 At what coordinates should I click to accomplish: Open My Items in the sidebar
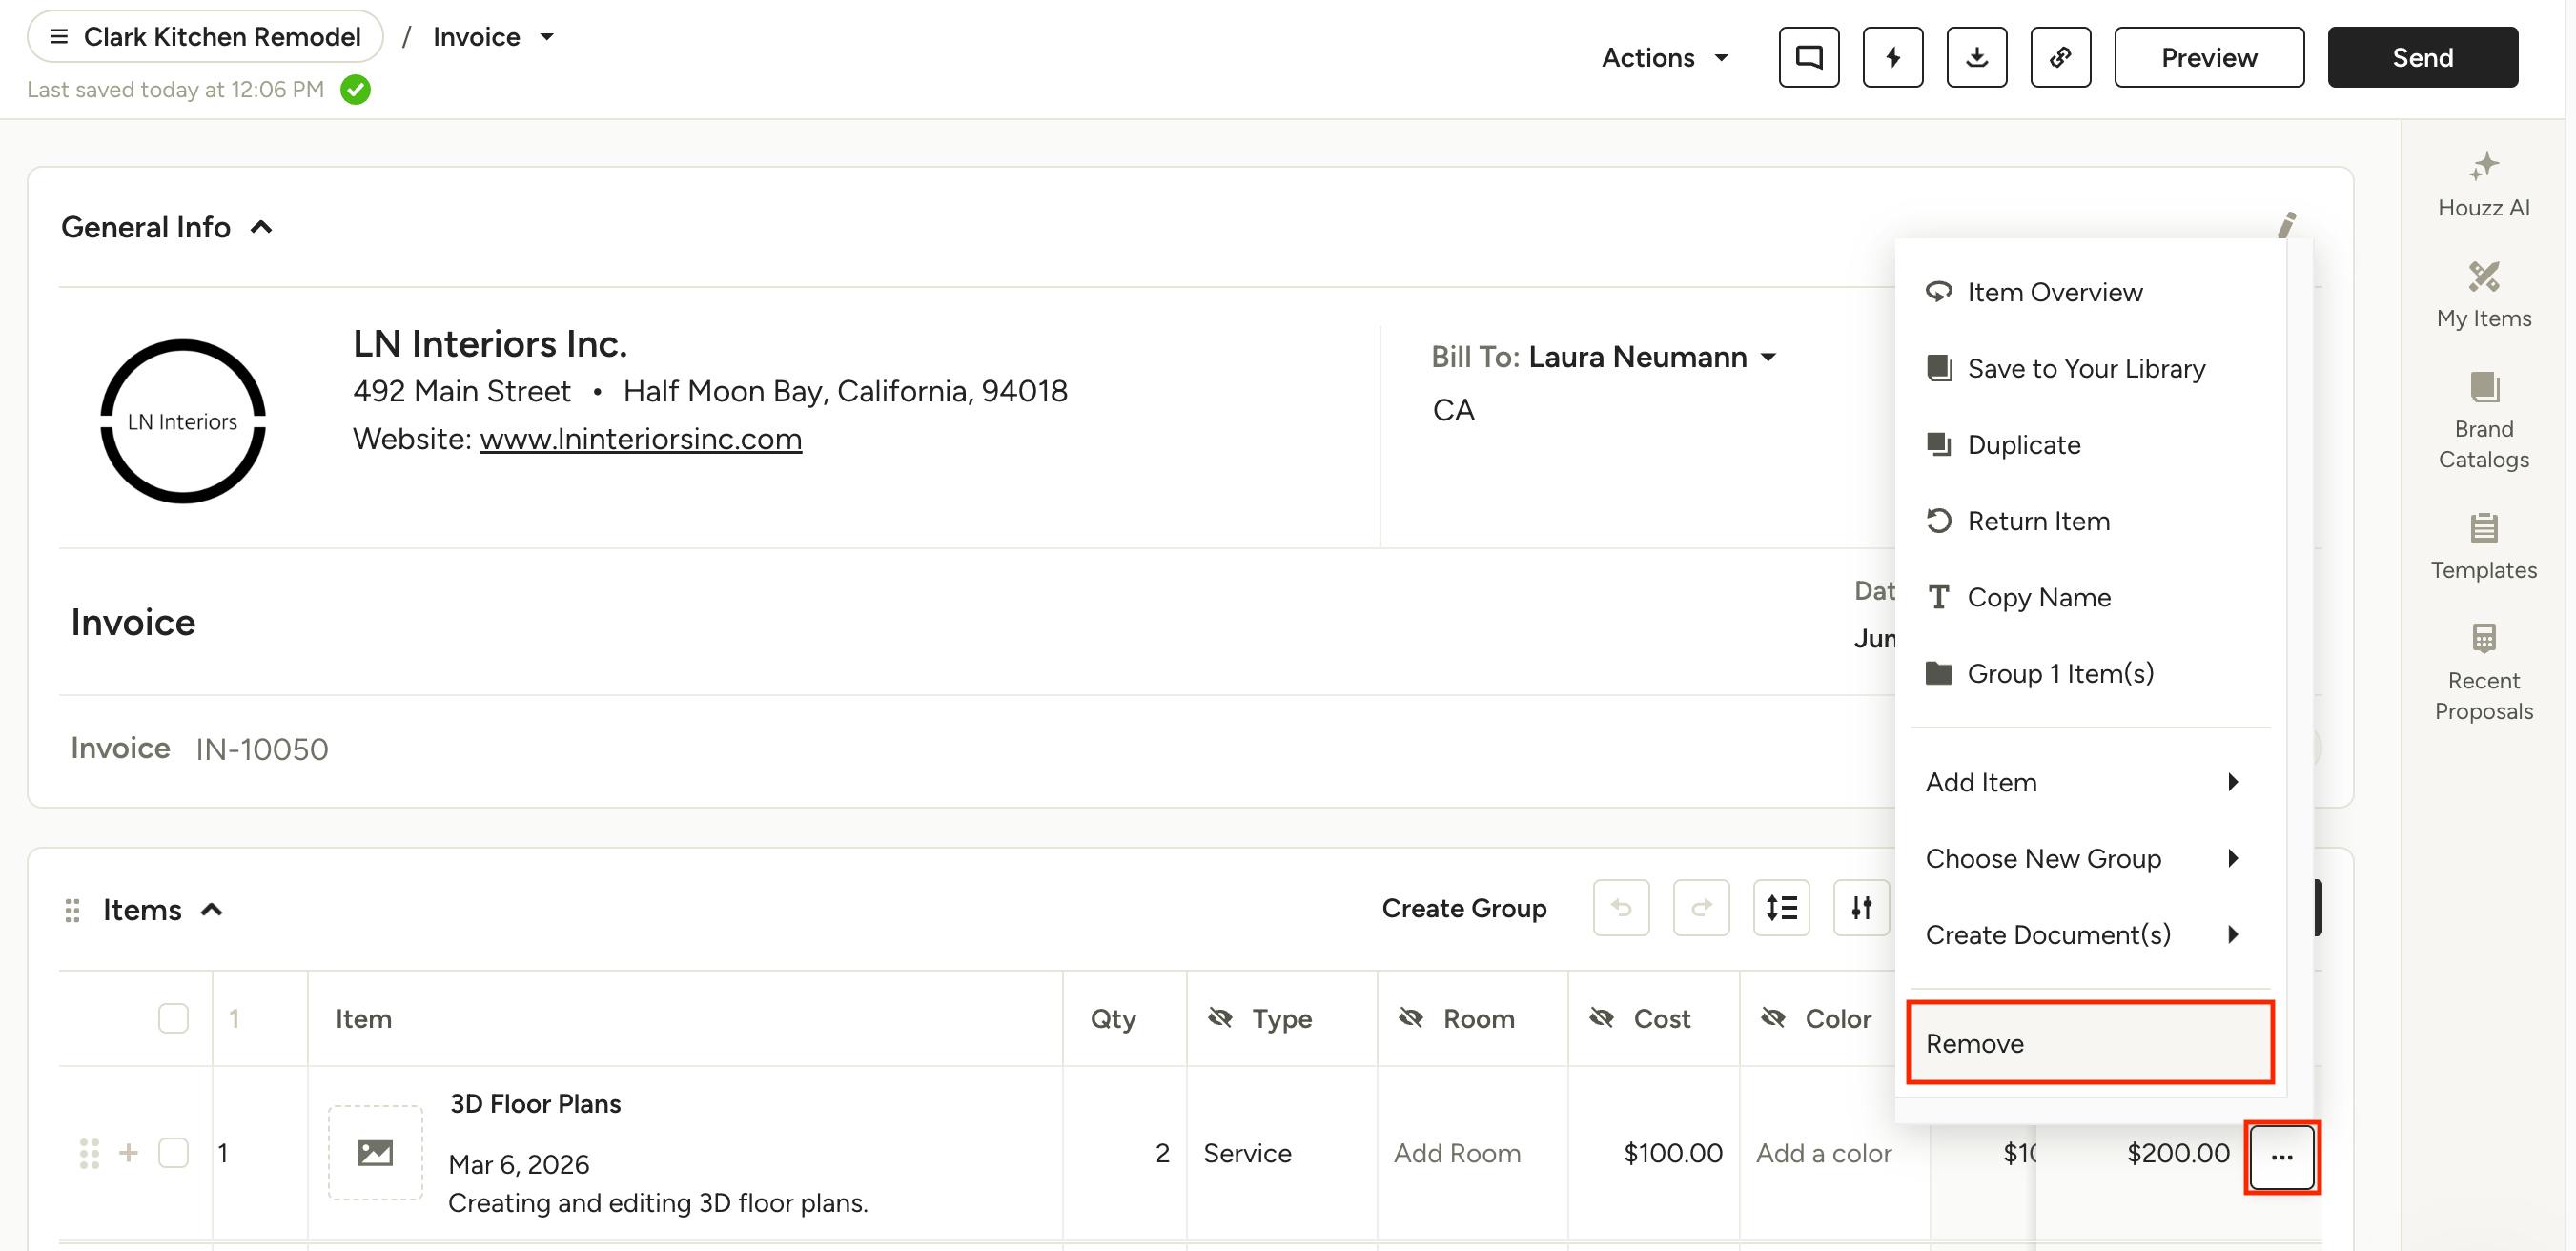pos(2483,295)
